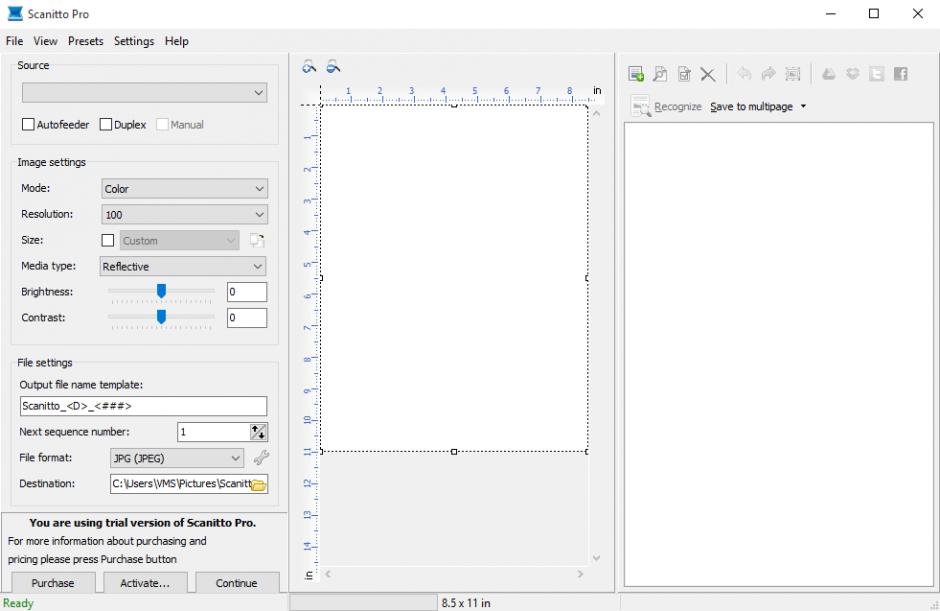Image resolution: width=940 pixels, height=611 pixels.
Task: Click the Contrast value field
Action: coord(247,318)
